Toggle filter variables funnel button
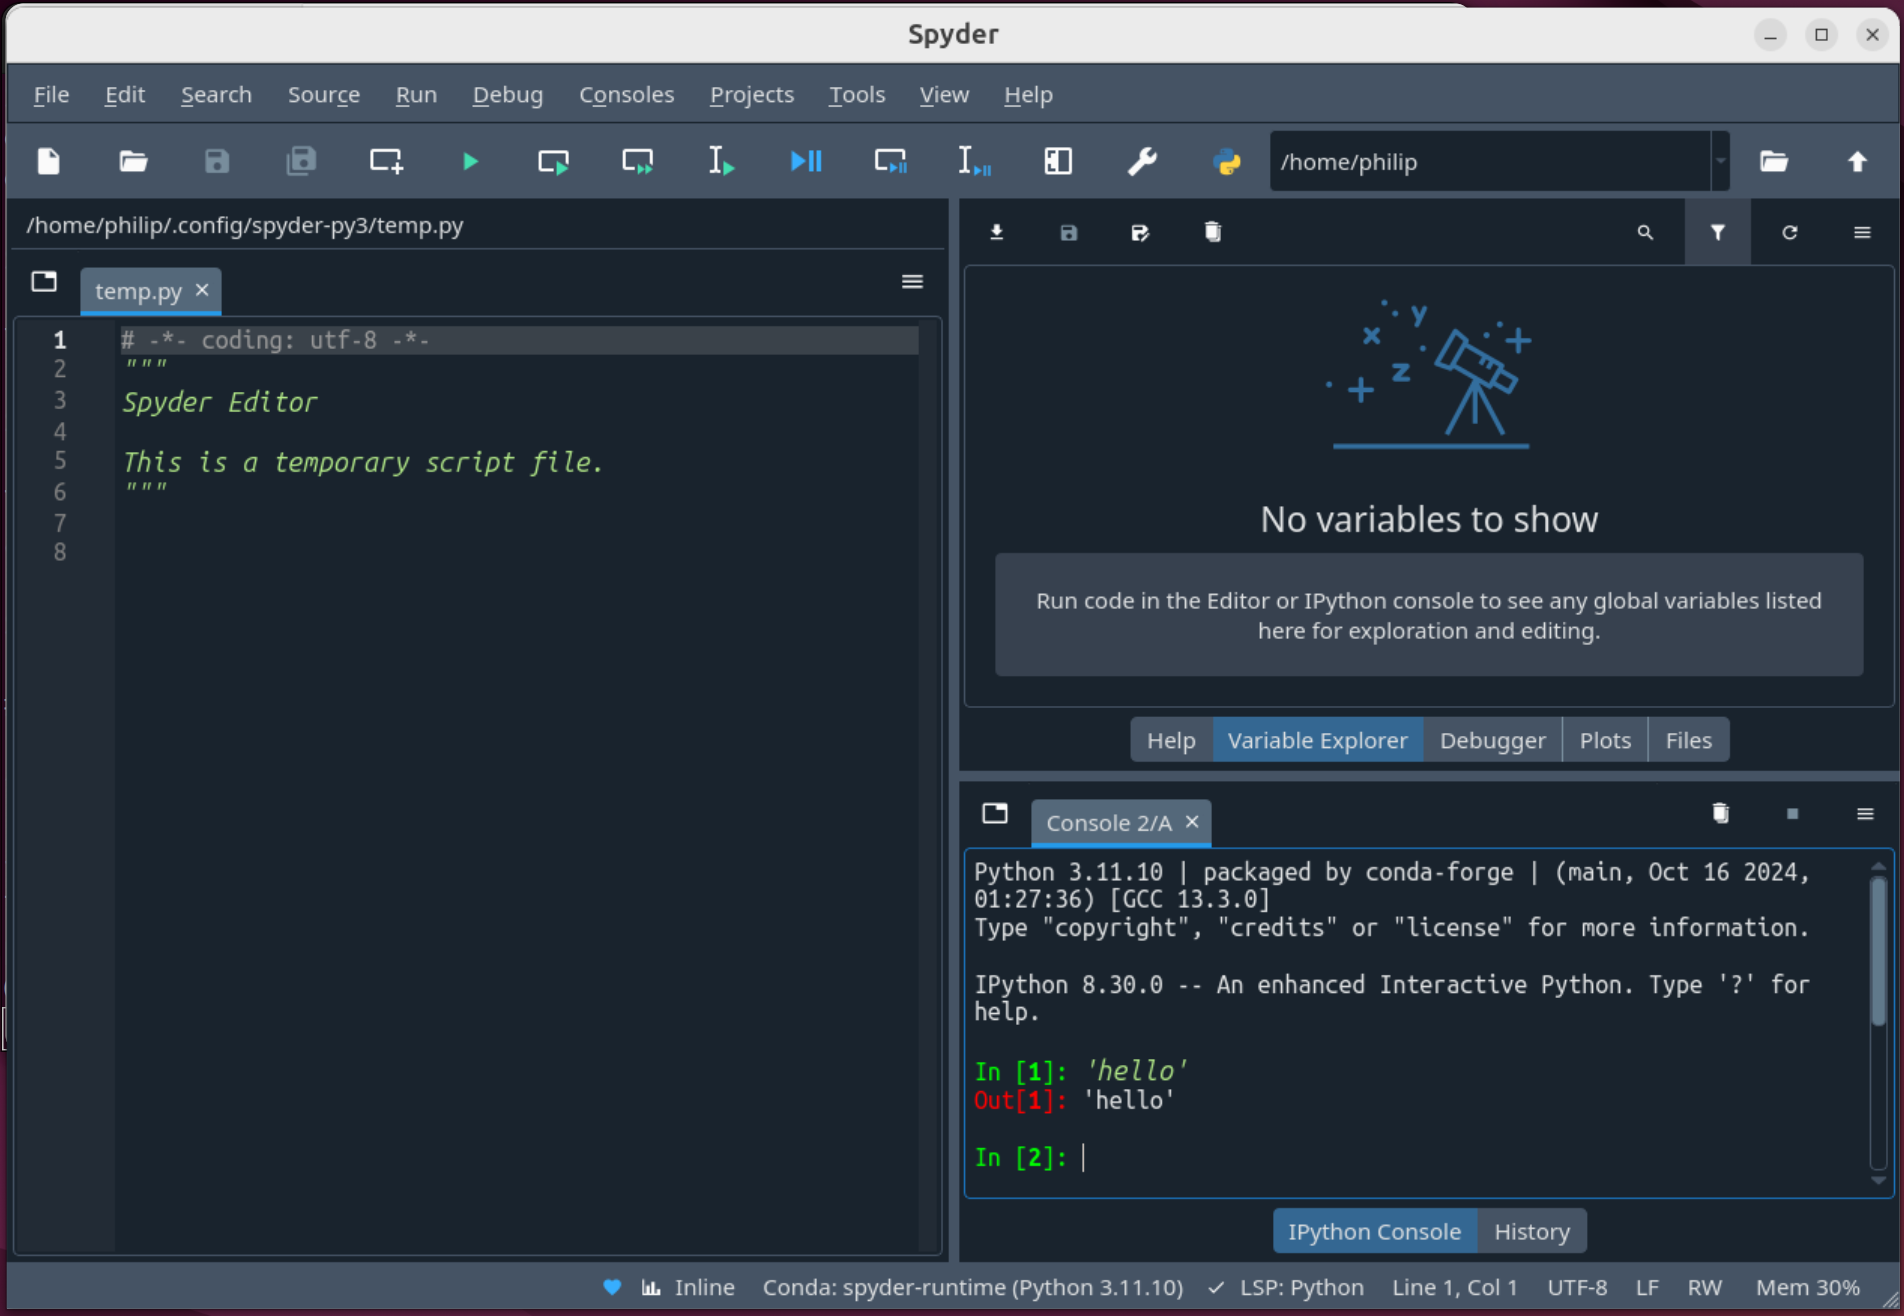1904x1316 pixels. pos(1717,232)
